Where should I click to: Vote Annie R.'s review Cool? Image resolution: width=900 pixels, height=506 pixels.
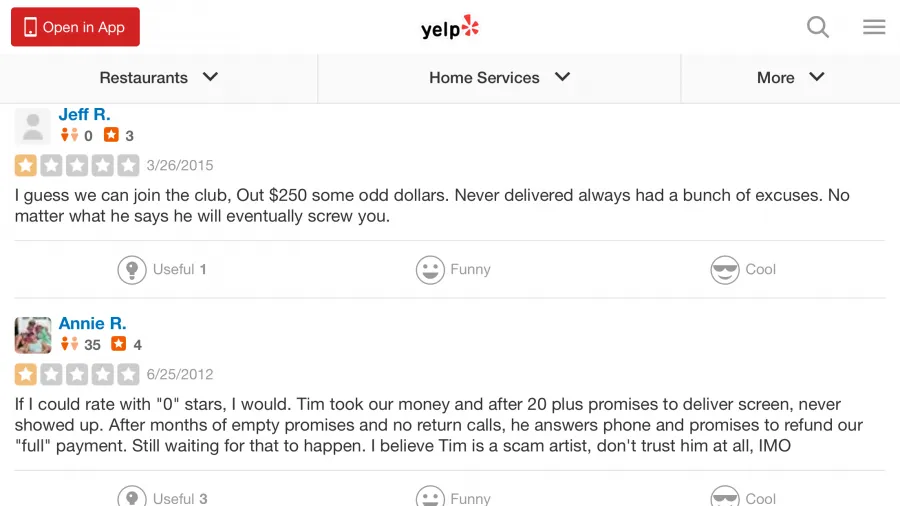743,497
